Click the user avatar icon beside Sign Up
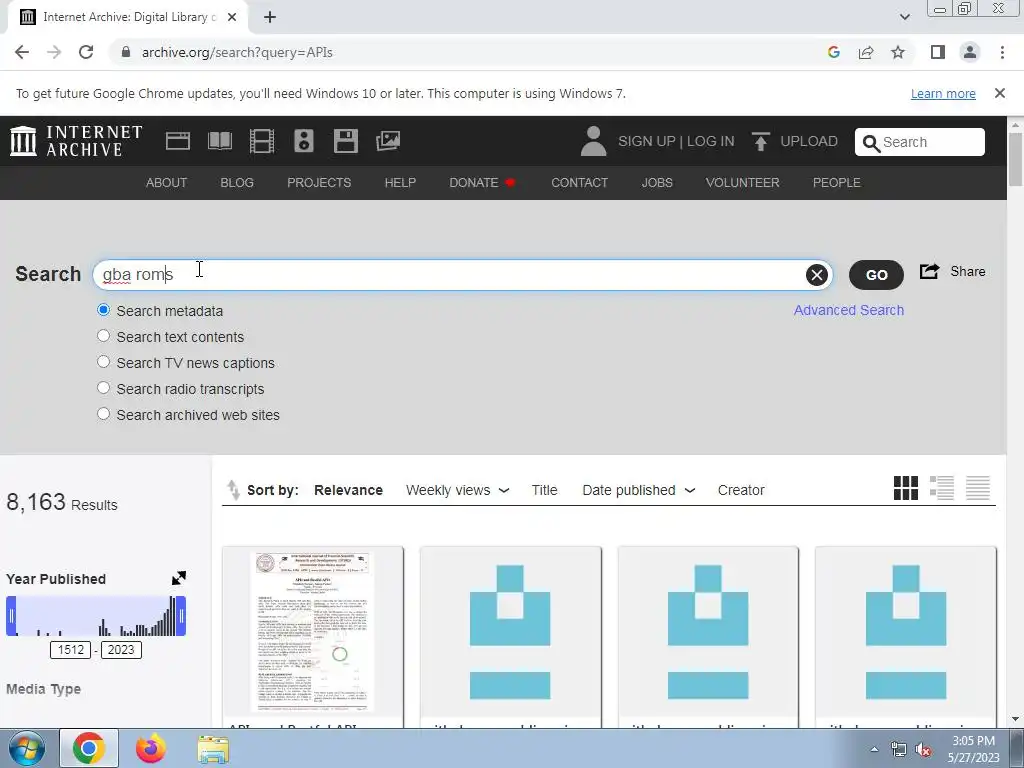This screenshot has width=1024, height=768. coord(593,141)
